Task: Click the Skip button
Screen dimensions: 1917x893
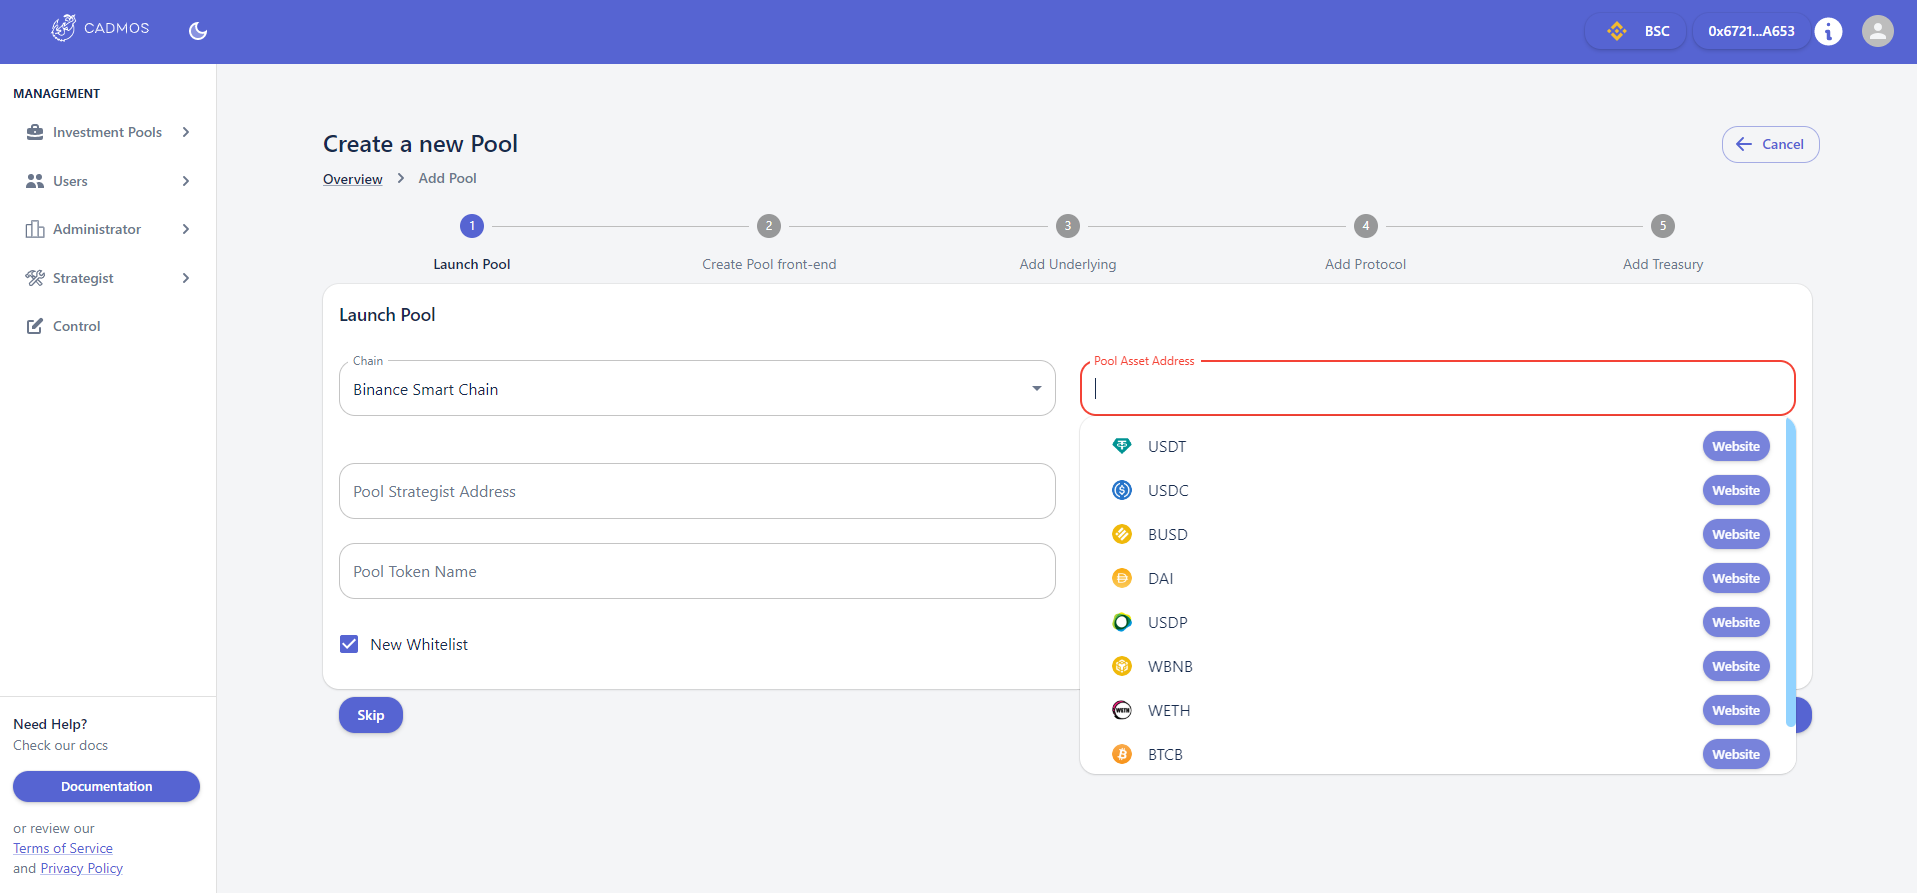Action: click(371, 715)
